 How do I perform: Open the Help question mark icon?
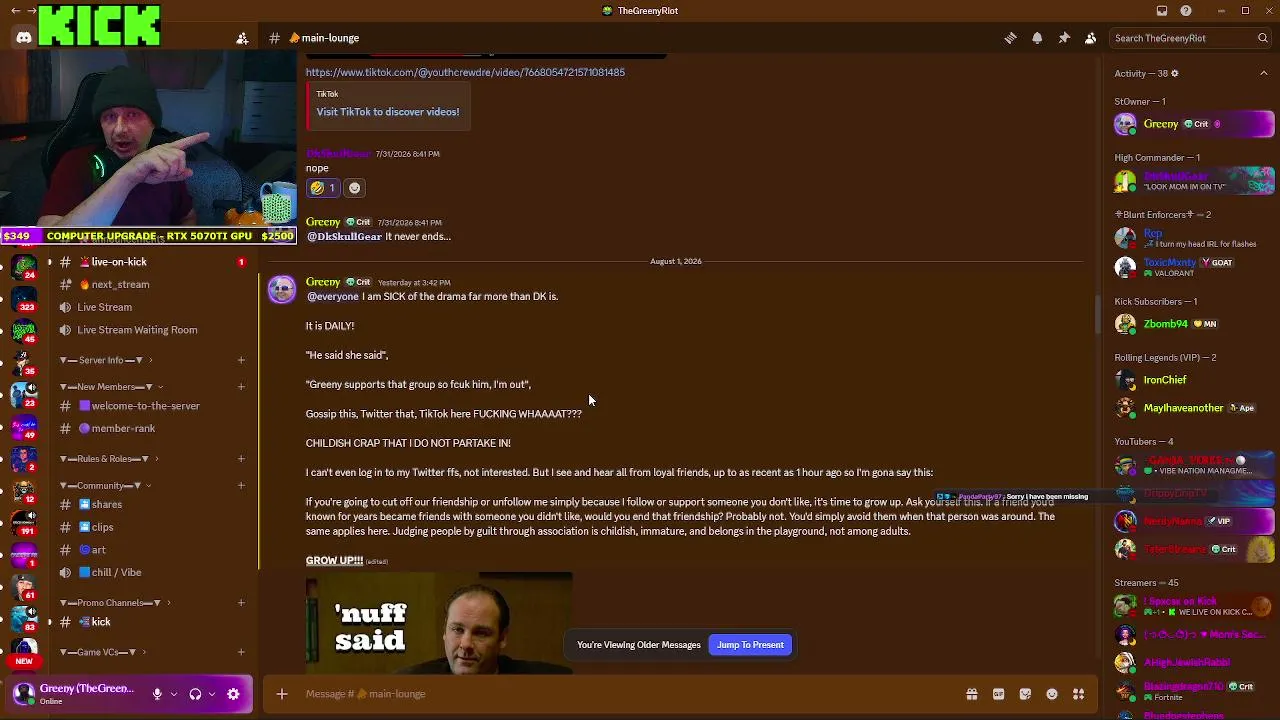(1186, 11)
